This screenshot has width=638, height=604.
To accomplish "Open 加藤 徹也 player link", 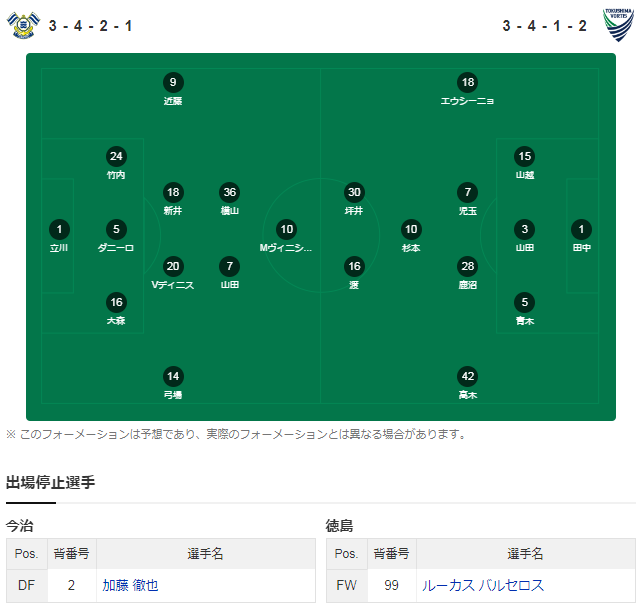I will click(130, 585).
